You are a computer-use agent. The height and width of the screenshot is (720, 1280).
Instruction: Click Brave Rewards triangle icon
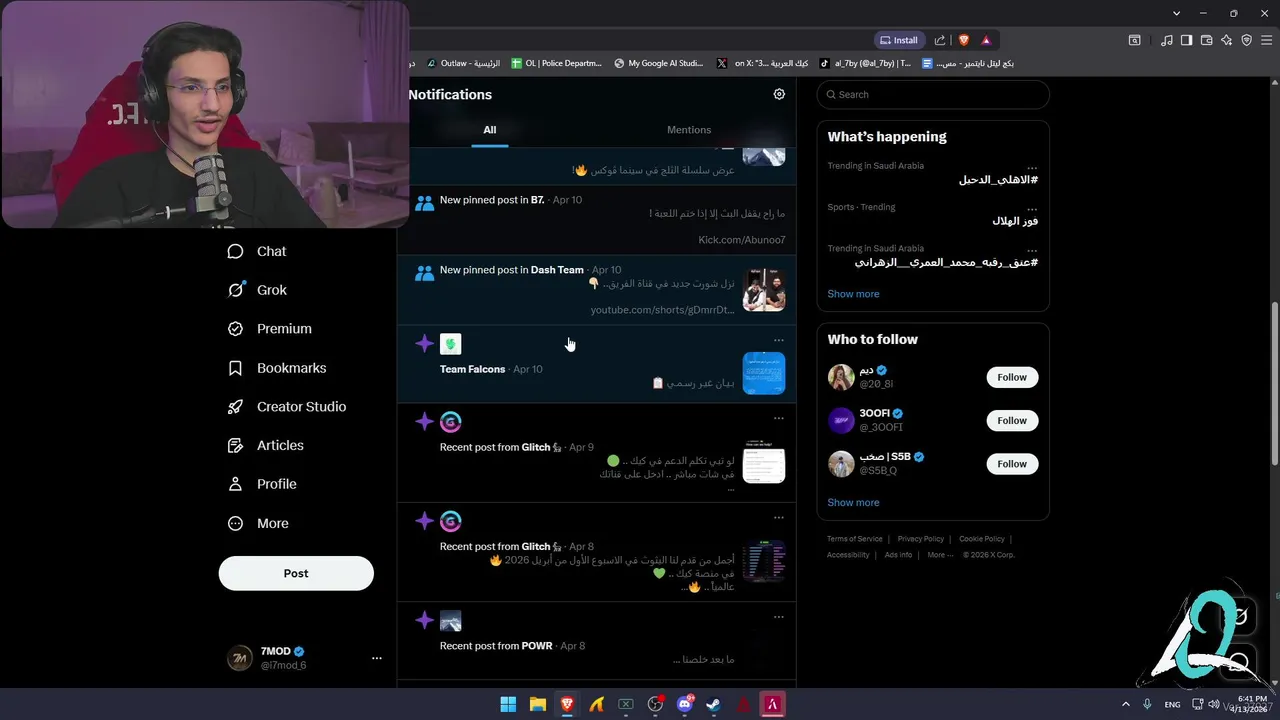[x=986, y=40]
